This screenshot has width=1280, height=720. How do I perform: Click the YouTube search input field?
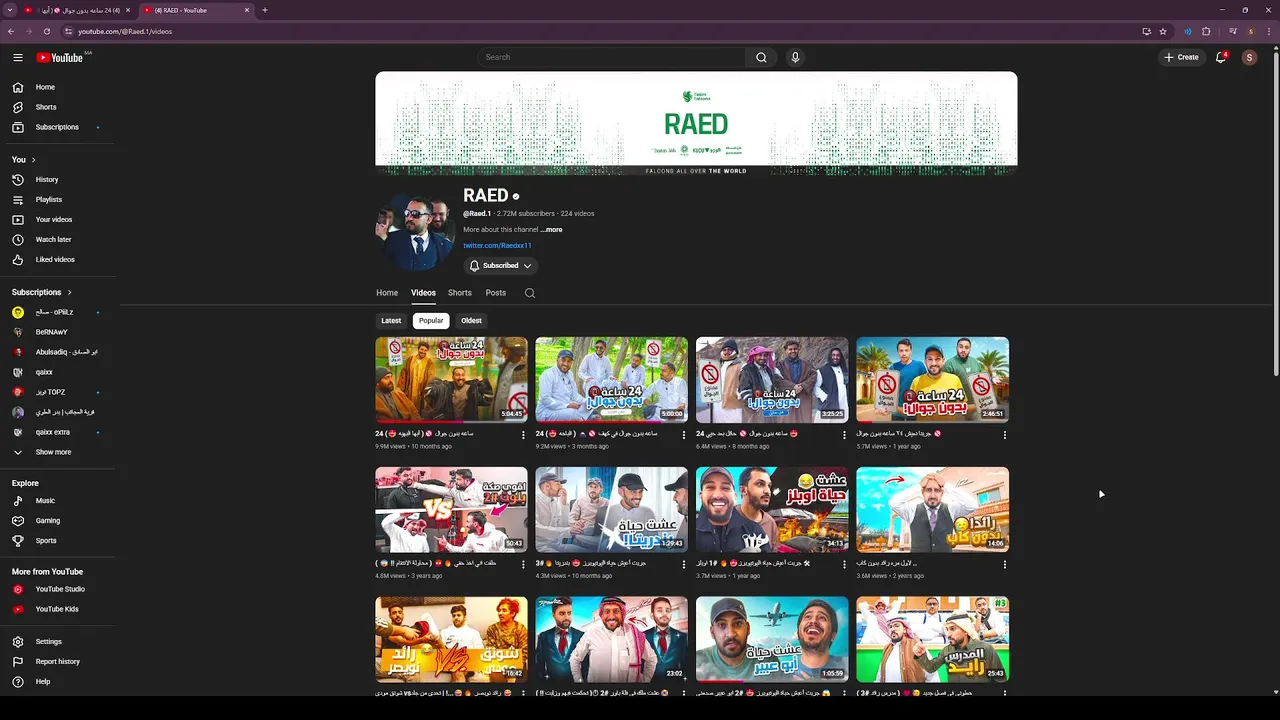612,57
